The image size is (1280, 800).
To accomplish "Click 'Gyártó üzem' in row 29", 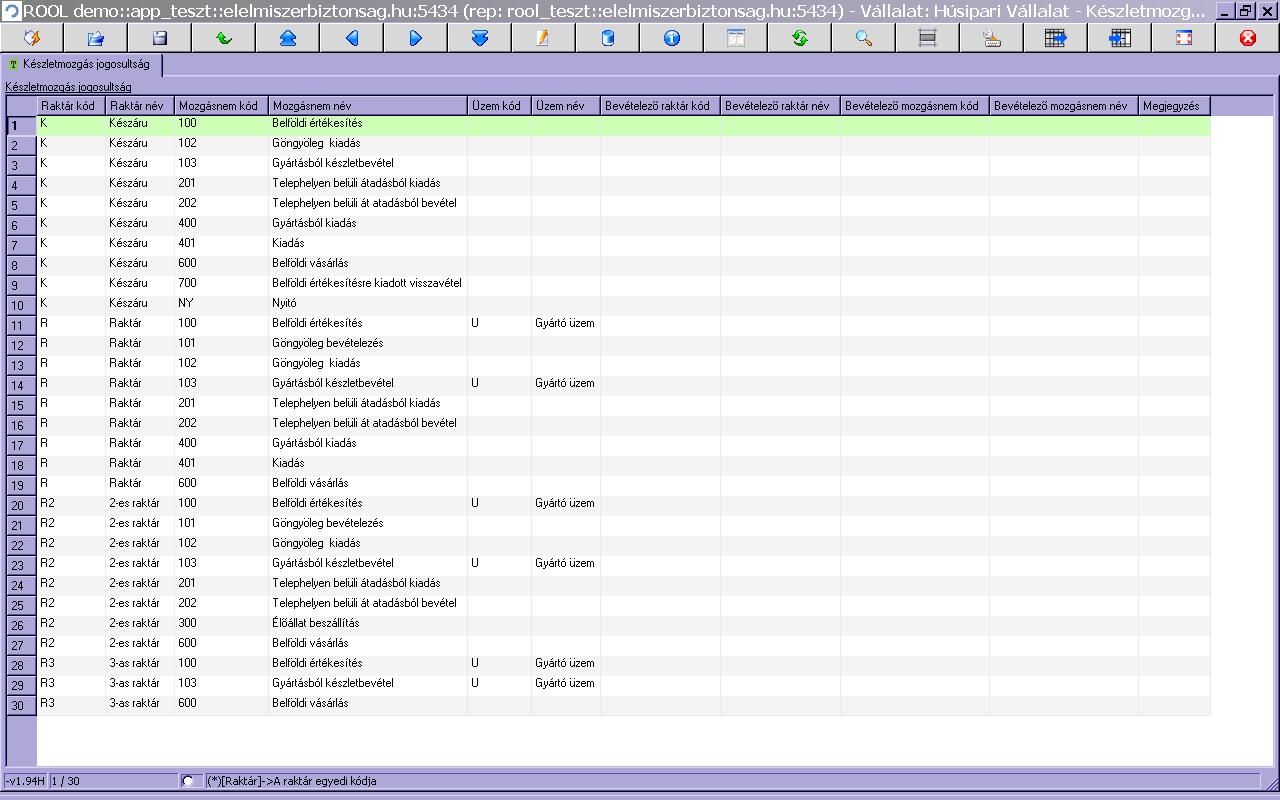I will (565, 683).
